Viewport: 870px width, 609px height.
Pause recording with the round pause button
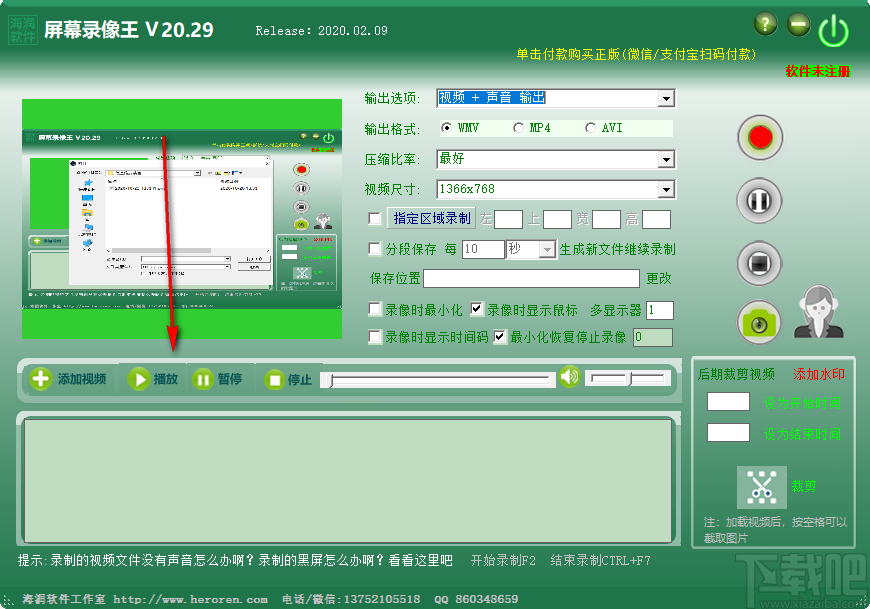759,200
